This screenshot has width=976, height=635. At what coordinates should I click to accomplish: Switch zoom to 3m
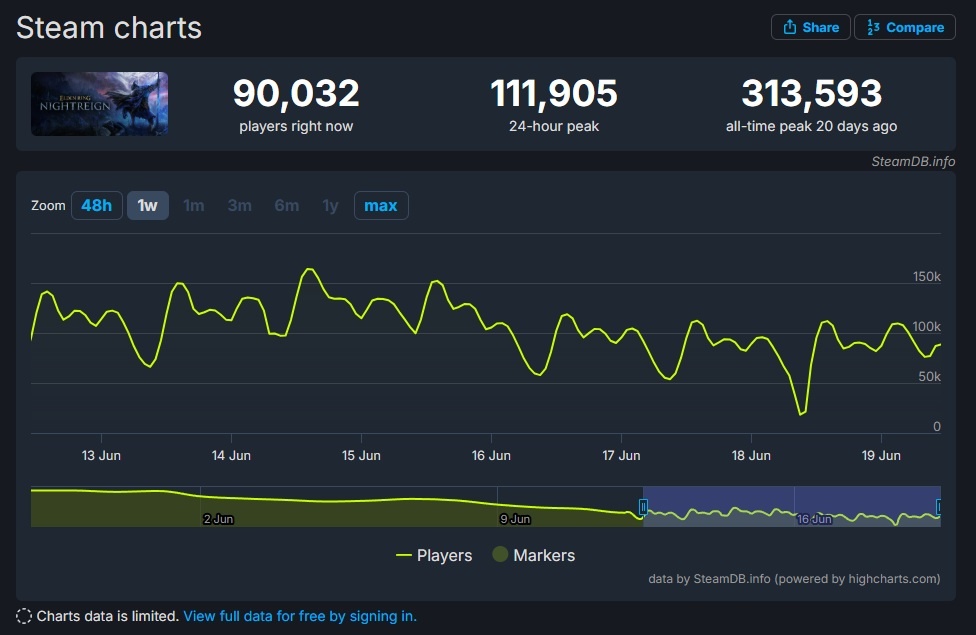(x=240, y=205)
